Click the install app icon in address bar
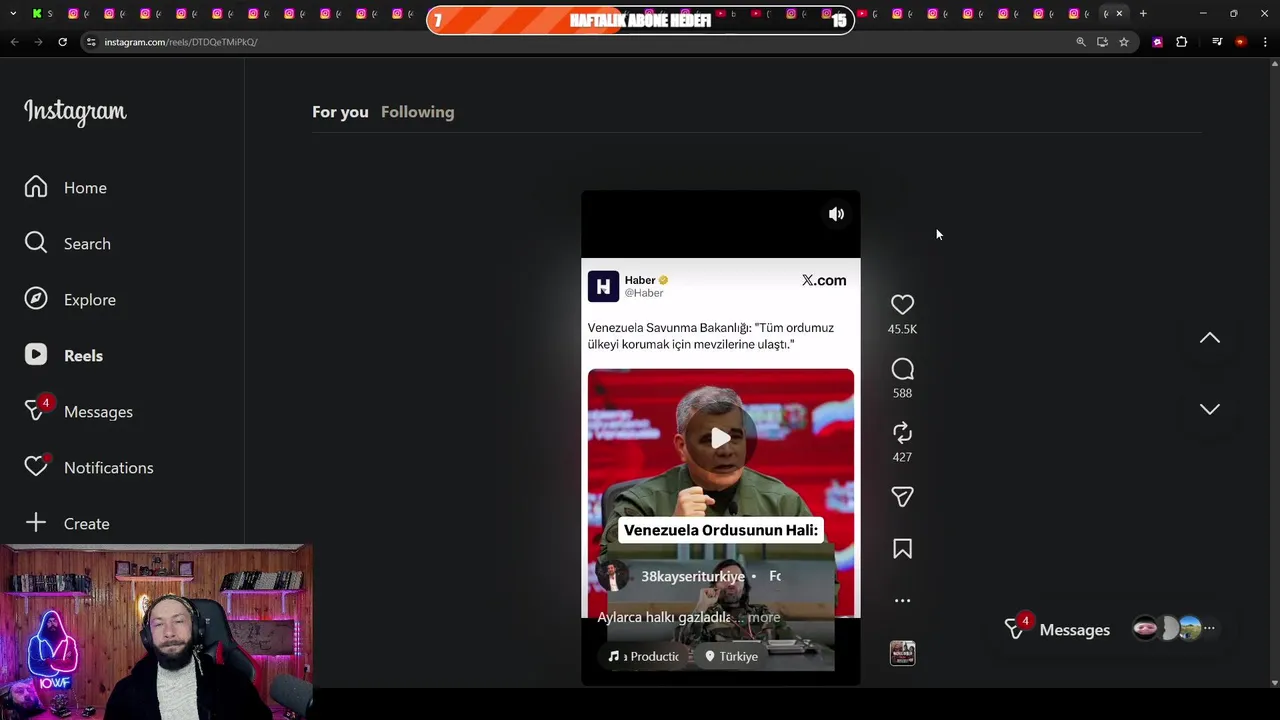The image size is (1280, 720). tap(1102, 42)
